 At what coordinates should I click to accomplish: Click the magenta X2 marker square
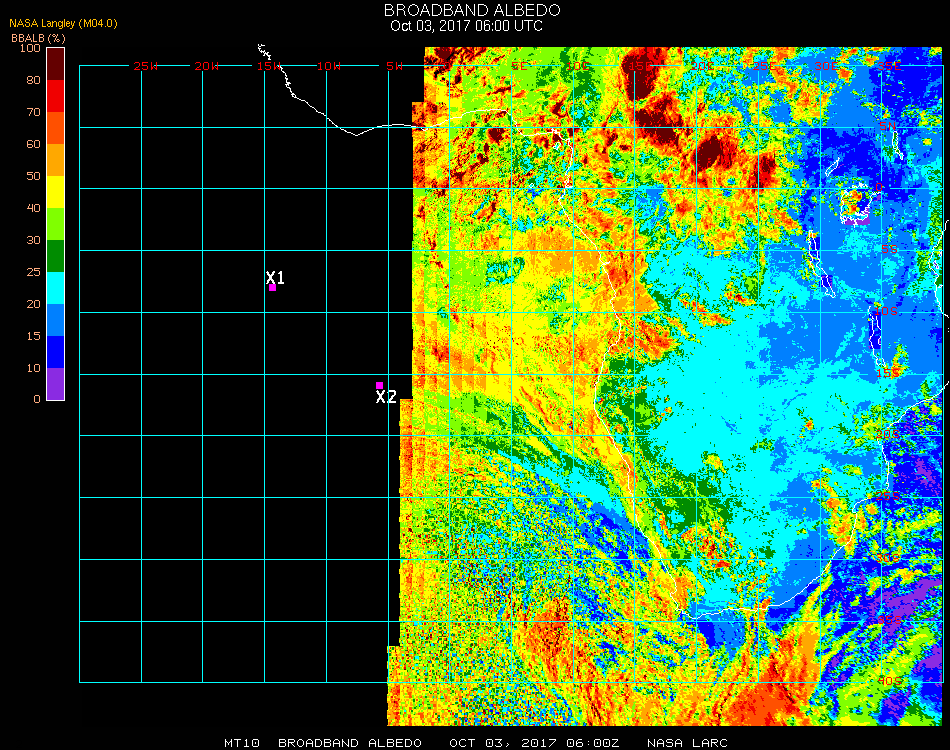[x=379, y=385]
